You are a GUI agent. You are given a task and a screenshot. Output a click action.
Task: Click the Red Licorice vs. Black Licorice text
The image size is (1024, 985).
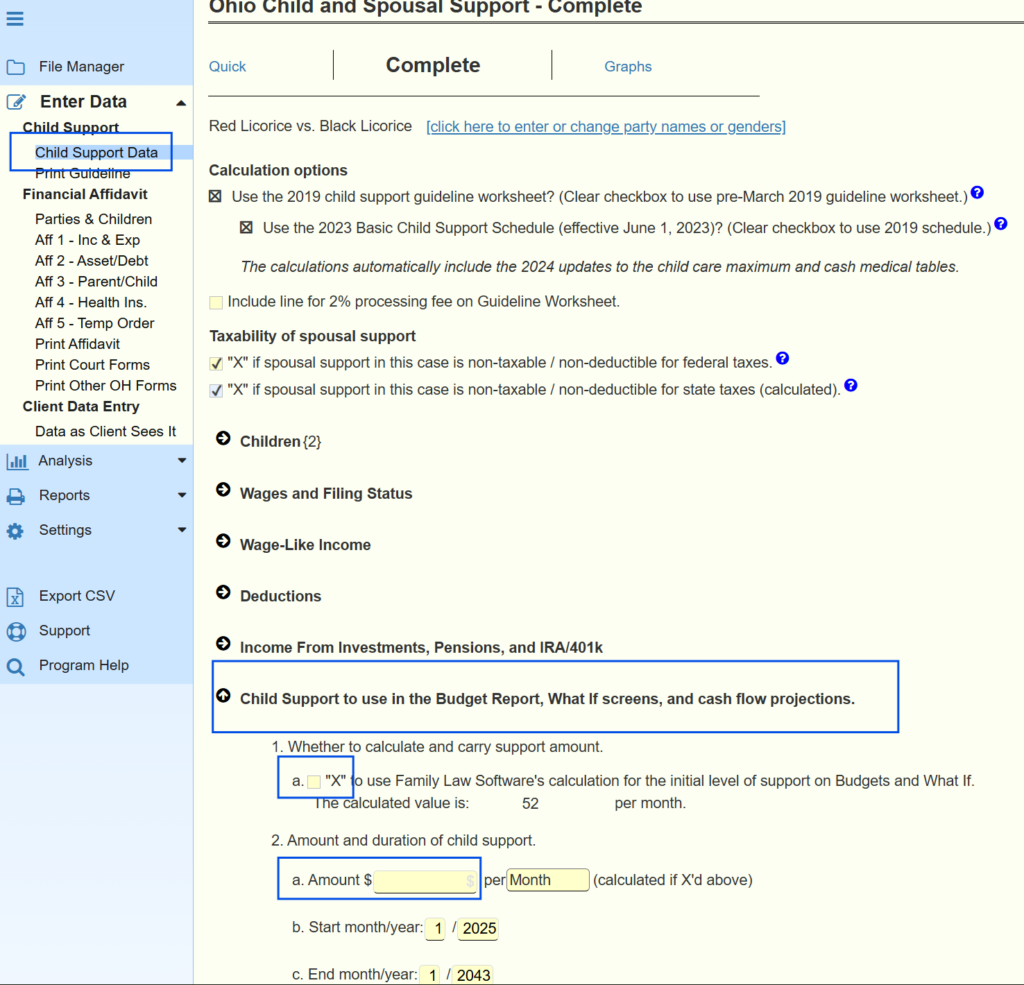tap(310, 126)
